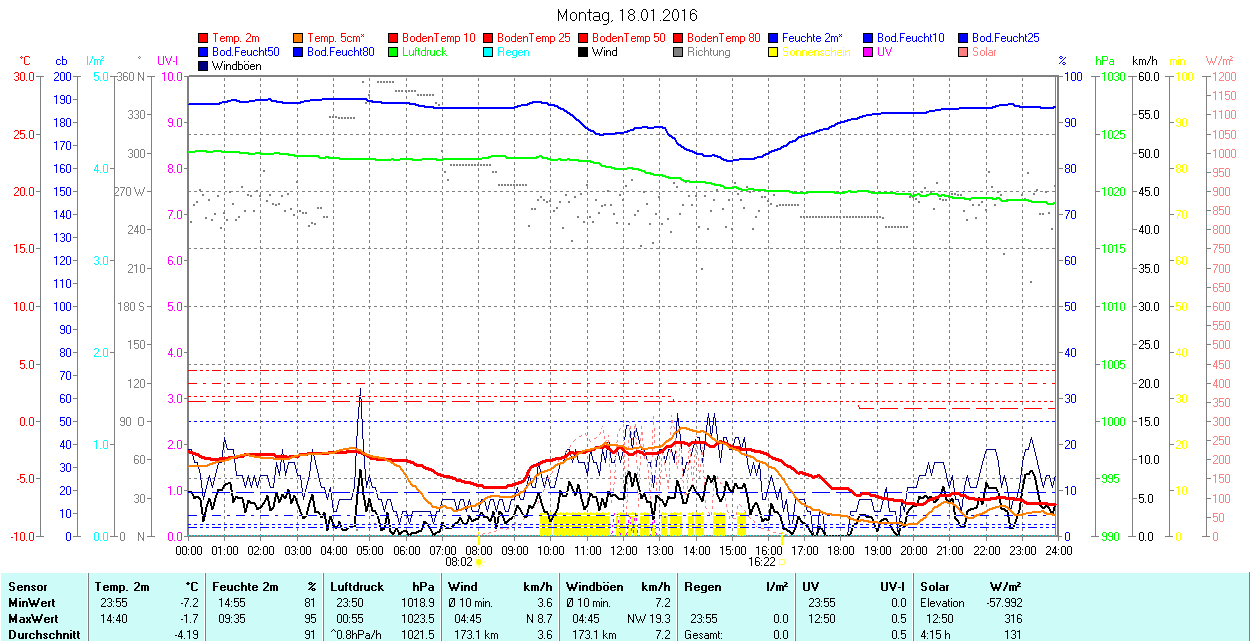
Task: Click the MaxWert row label
Action: pos(33,619)
